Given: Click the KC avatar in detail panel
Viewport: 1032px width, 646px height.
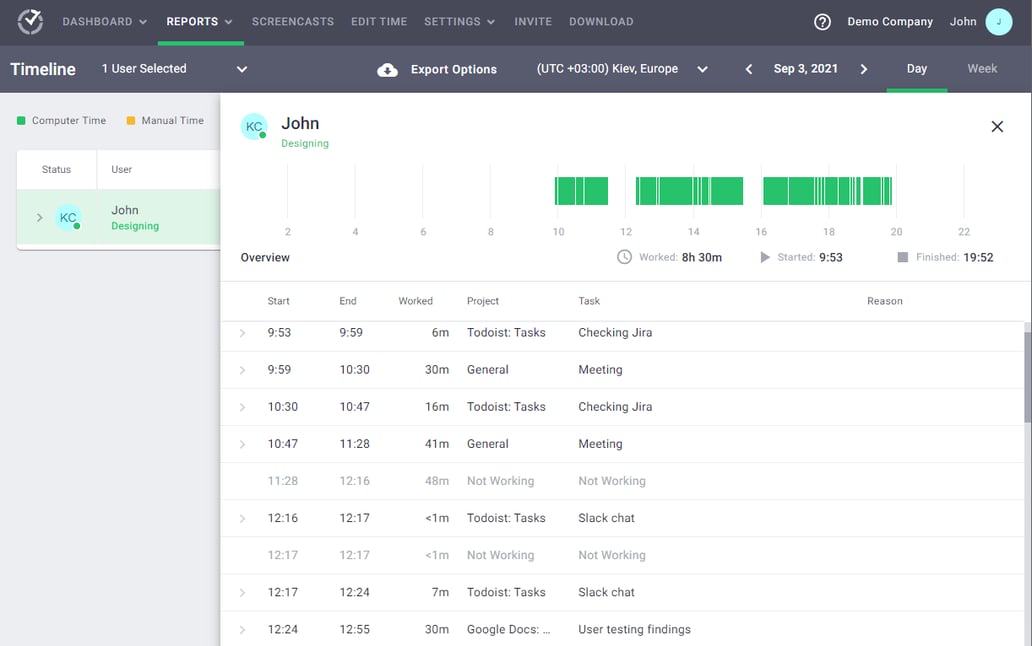Looking at the screenshot, I should (x=254, y=127).
